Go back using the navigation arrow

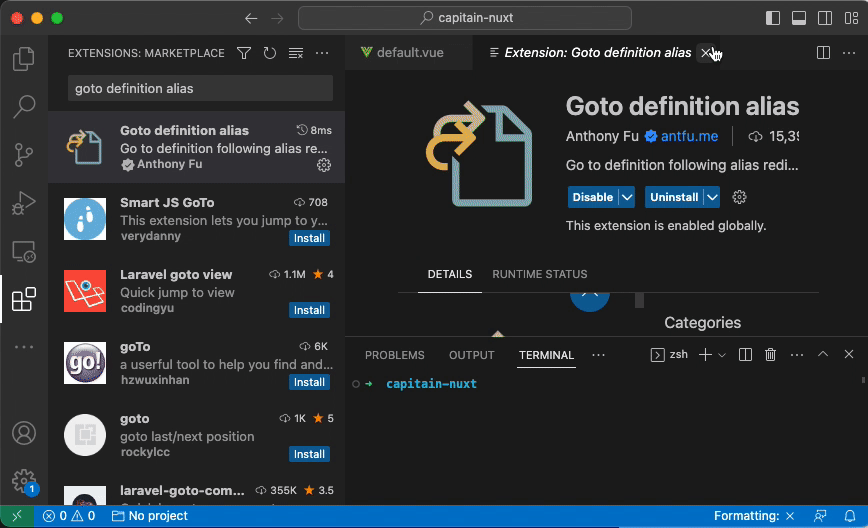(x=251, y=18)
